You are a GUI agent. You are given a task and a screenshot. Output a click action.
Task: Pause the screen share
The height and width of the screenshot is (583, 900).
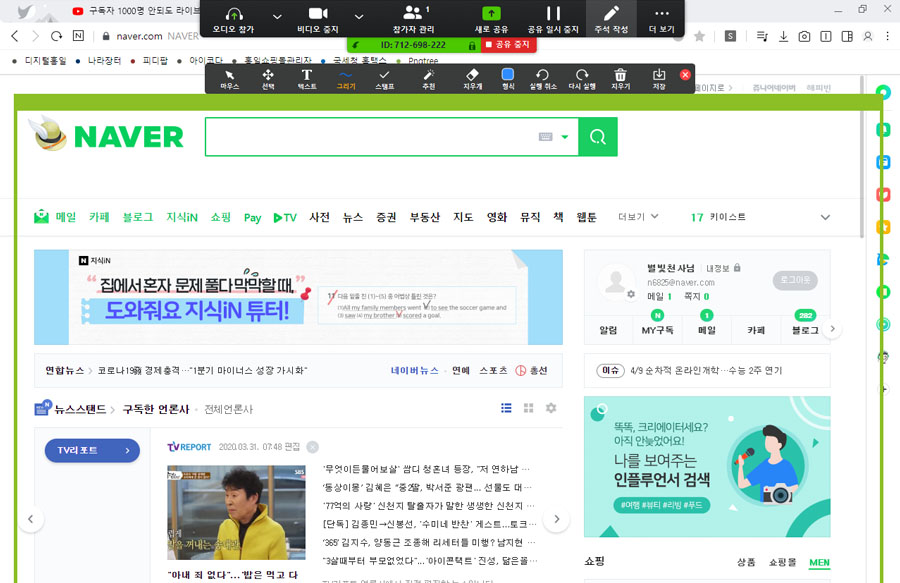[553, 19]
